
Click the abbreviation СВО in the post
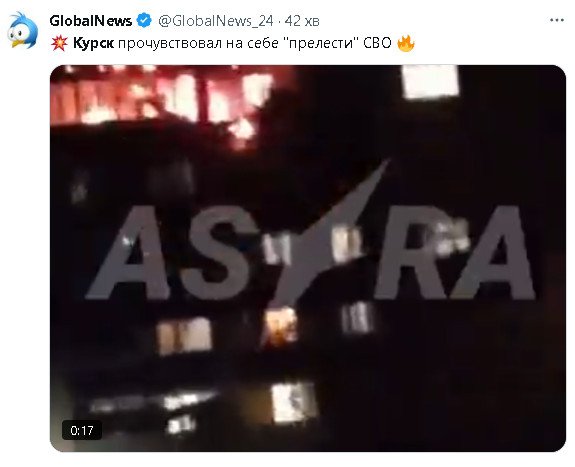[x=377, y=43]
